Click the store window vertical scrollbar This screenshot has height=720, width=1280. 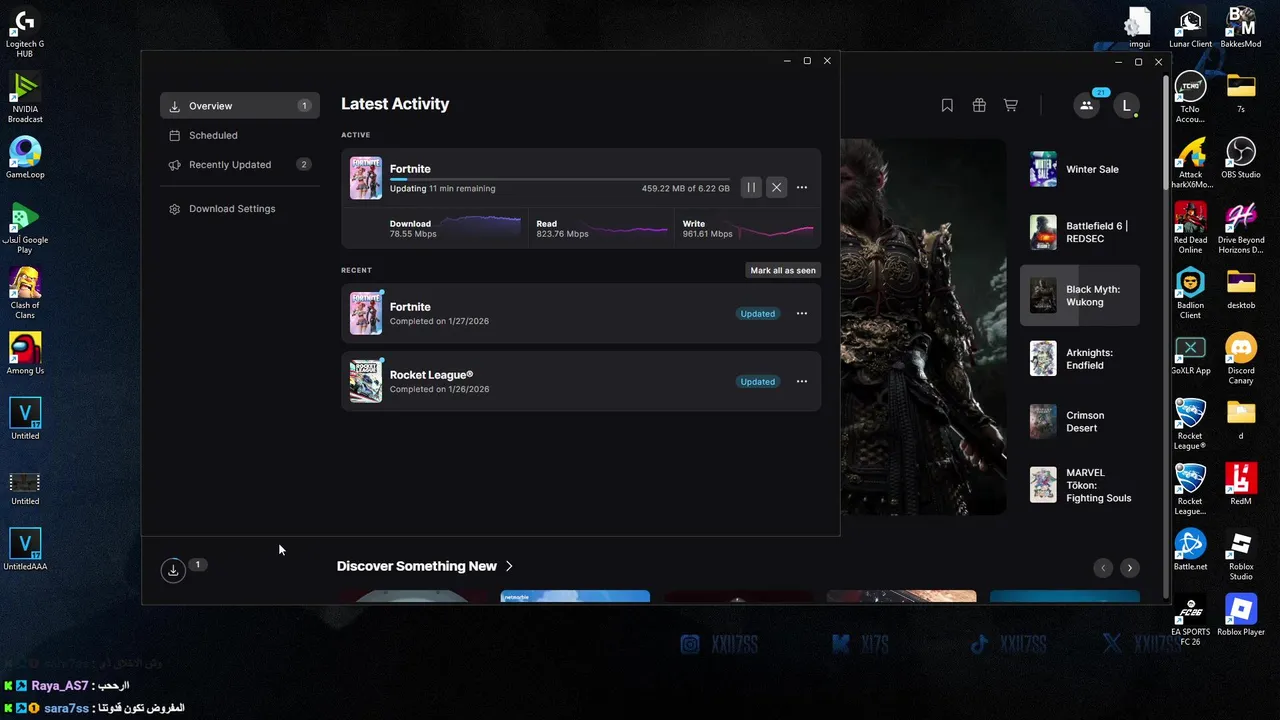(1165, 133)
